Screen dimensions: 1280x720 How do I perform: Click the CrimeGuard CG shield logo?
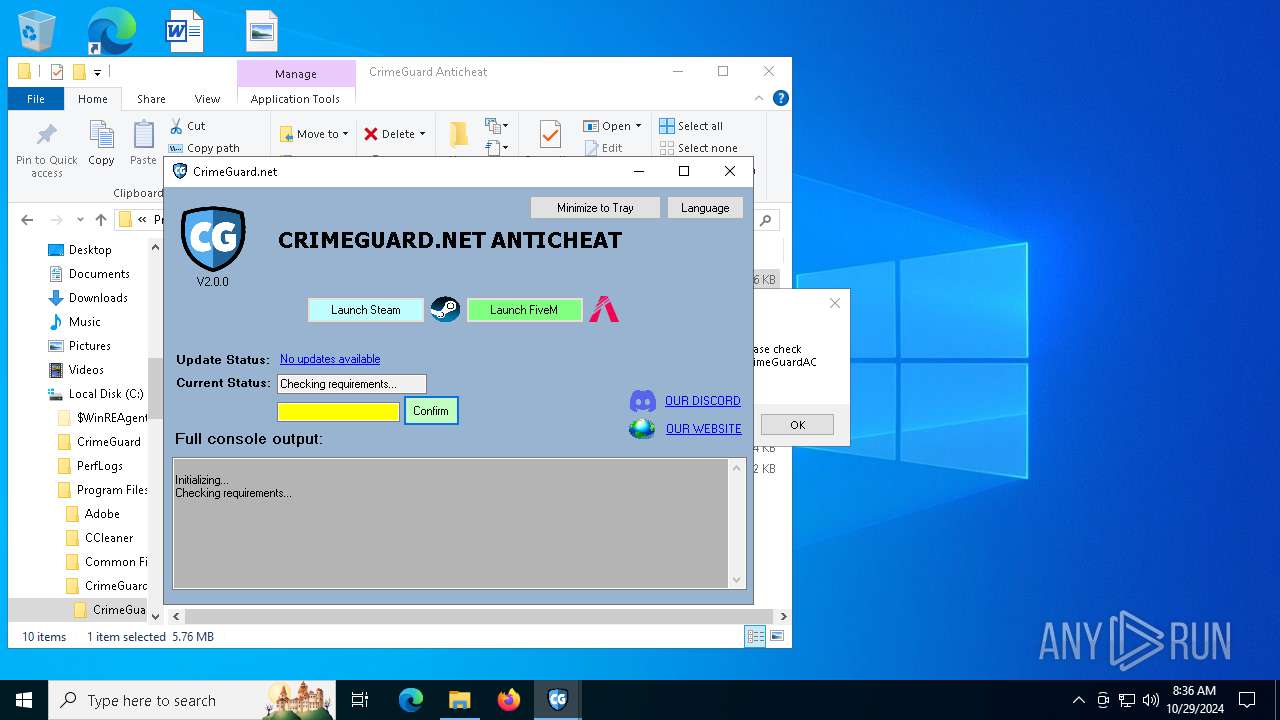pos(212,239)
